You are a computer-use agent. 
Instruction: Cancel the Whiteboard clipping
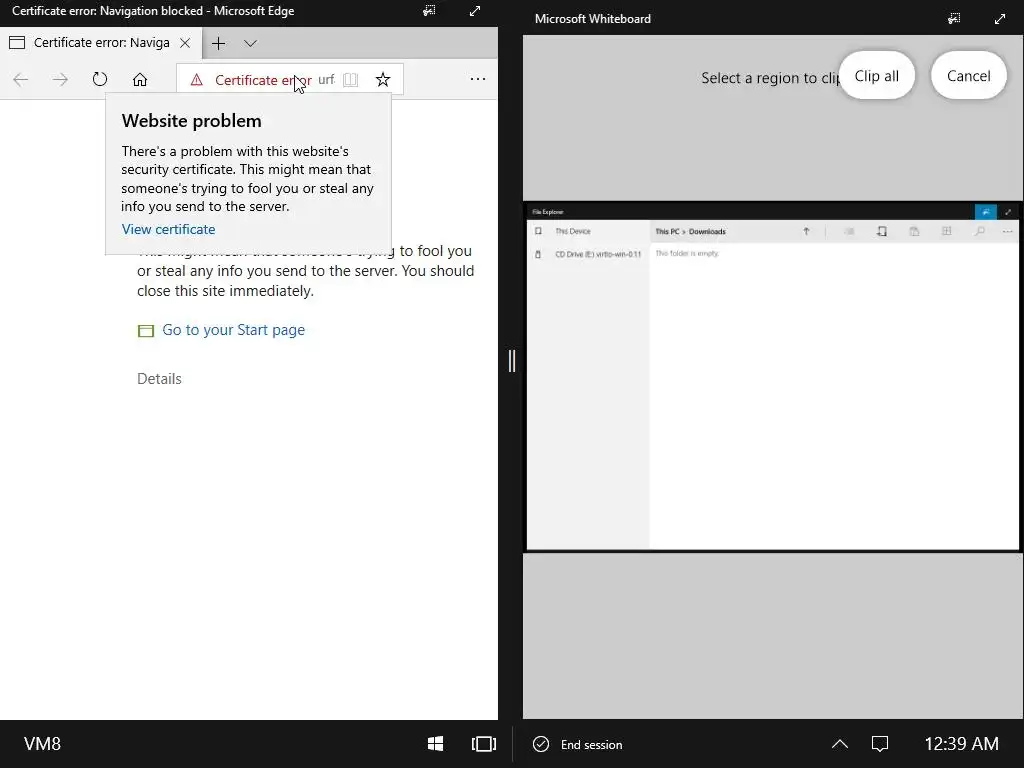tap(968, 76)
